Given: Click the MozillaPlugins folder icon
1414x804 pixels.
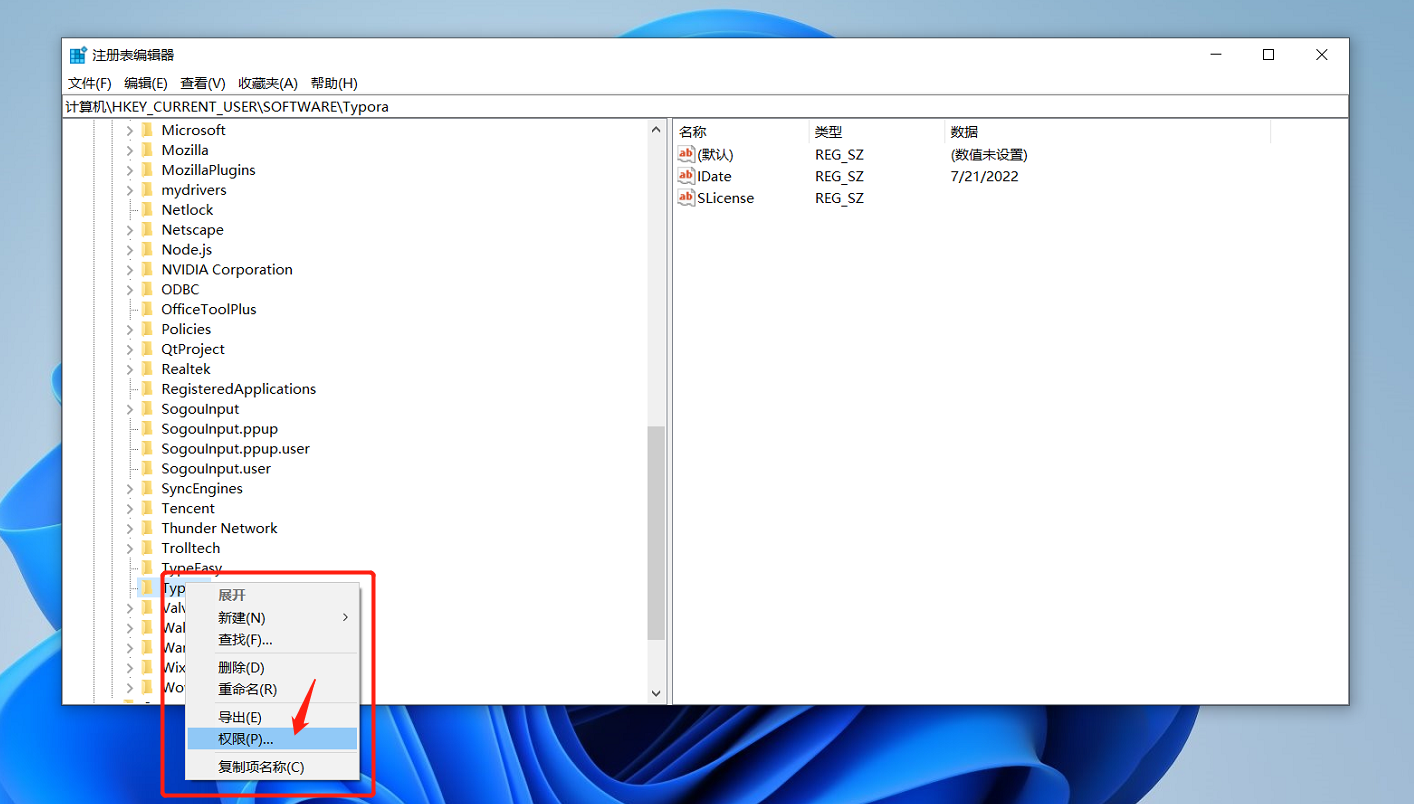Looking at the screenshot, I should tap(147, 170).
